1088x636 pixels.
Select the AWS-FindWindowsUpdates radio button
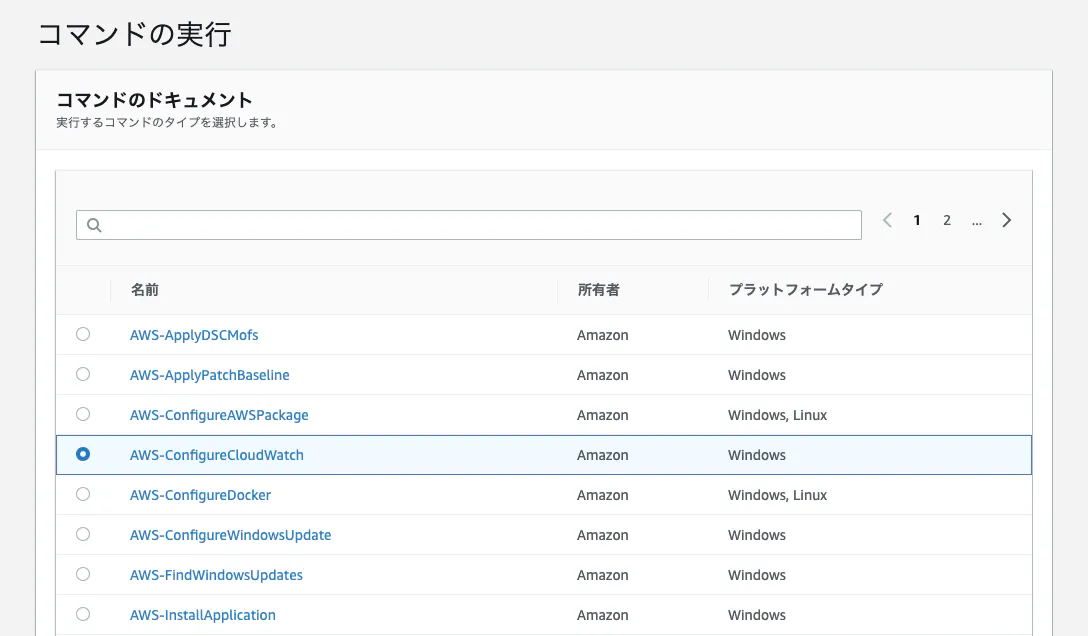(83, 574)
